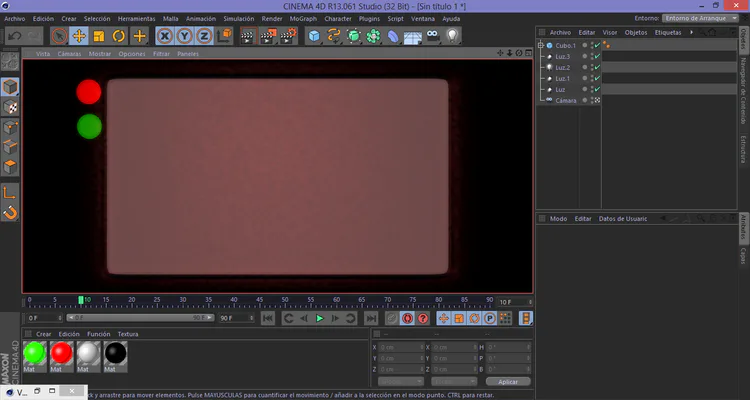Image resolution: width=750 pixels, height=400 pixels.
Task: Open Render Settings icon
Action: [x=288, y=36]
